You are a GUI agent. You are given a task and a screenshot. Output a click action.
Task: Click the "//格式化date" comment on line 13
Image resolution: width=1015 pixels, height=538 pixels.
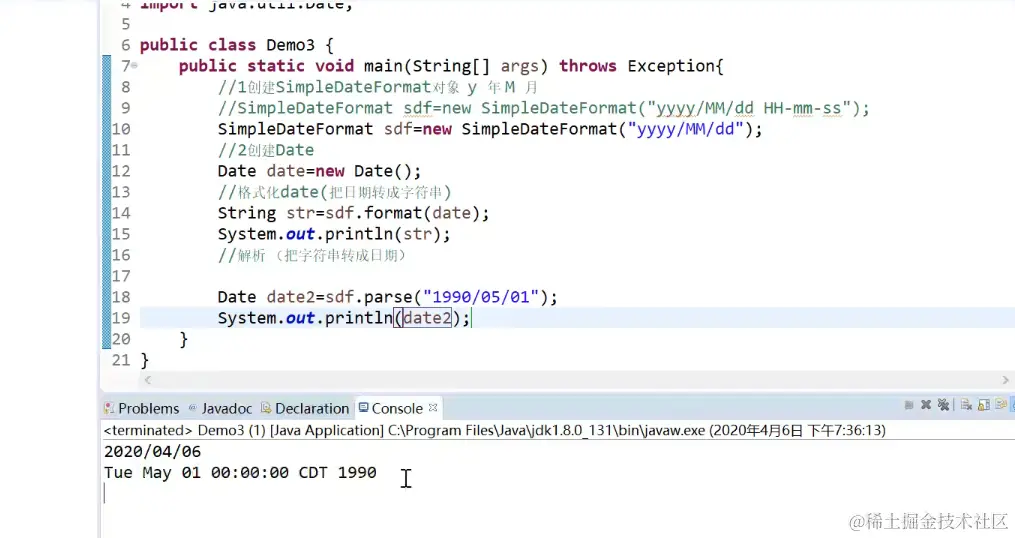click(334, 192)
